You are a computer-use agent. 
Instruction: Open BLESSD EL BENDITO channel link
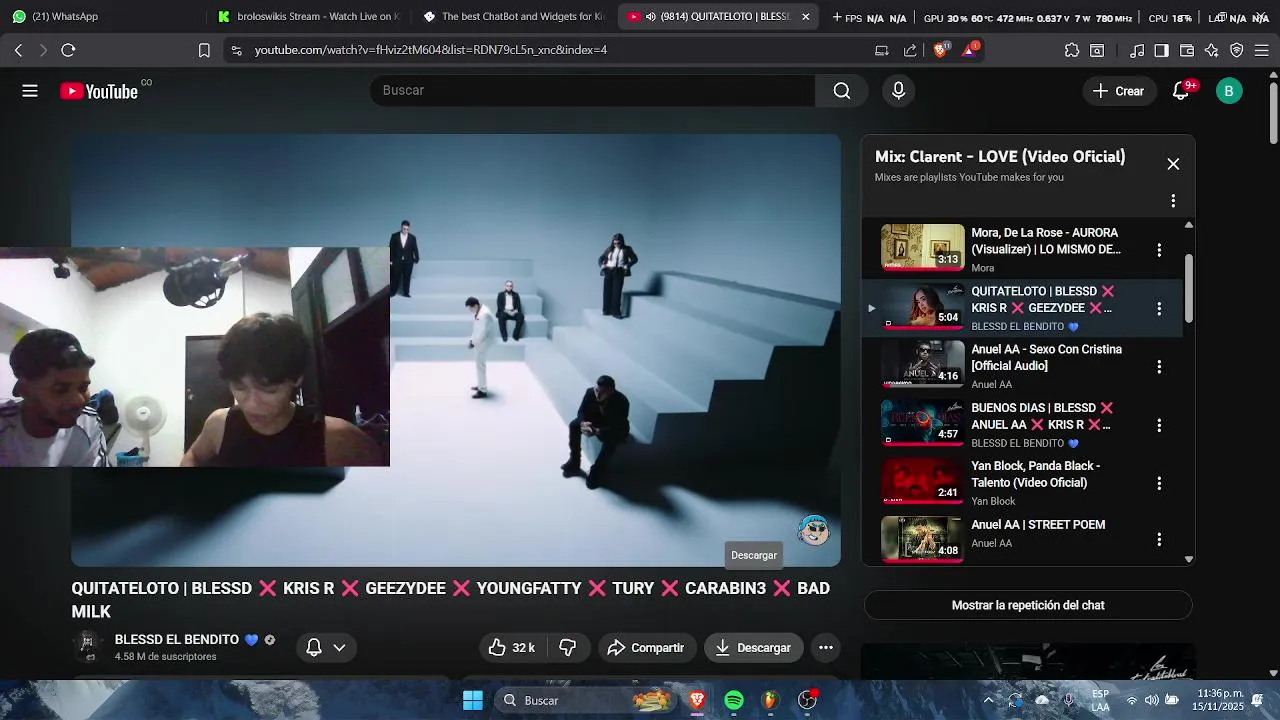(x=176, y=640)
